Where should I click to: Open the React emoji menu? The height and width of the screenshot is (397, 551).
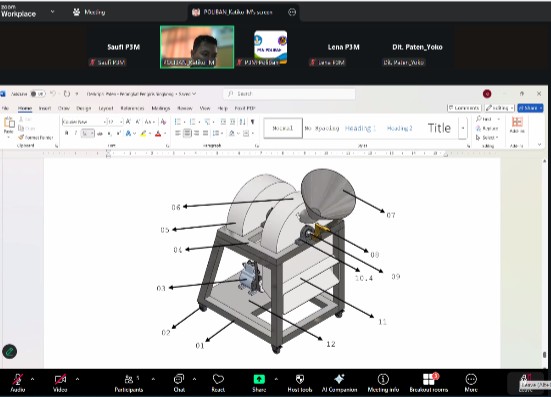[218, 383]
